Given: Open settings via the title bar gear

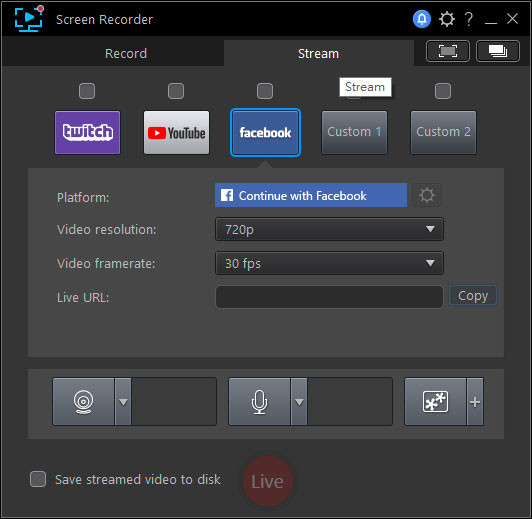Looking at the screenshot, I should pos(446,19).
